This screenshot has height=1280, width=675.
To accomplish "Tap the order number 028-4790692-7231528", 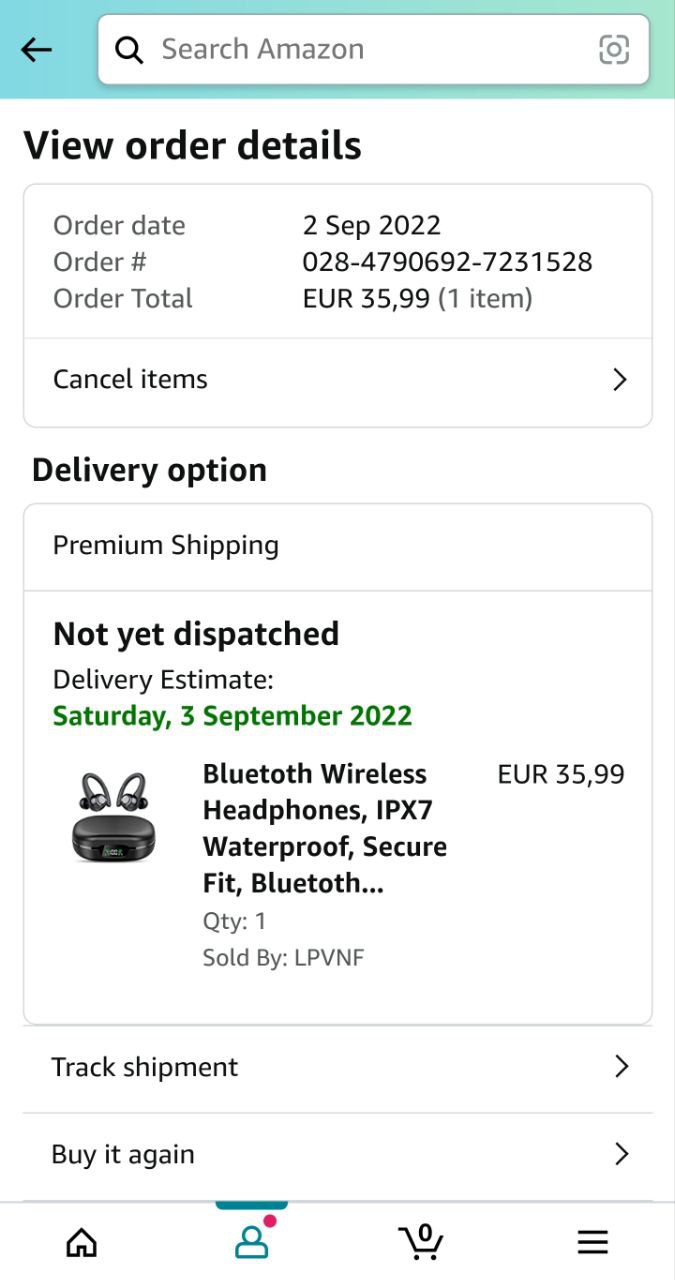I will 447,262.
